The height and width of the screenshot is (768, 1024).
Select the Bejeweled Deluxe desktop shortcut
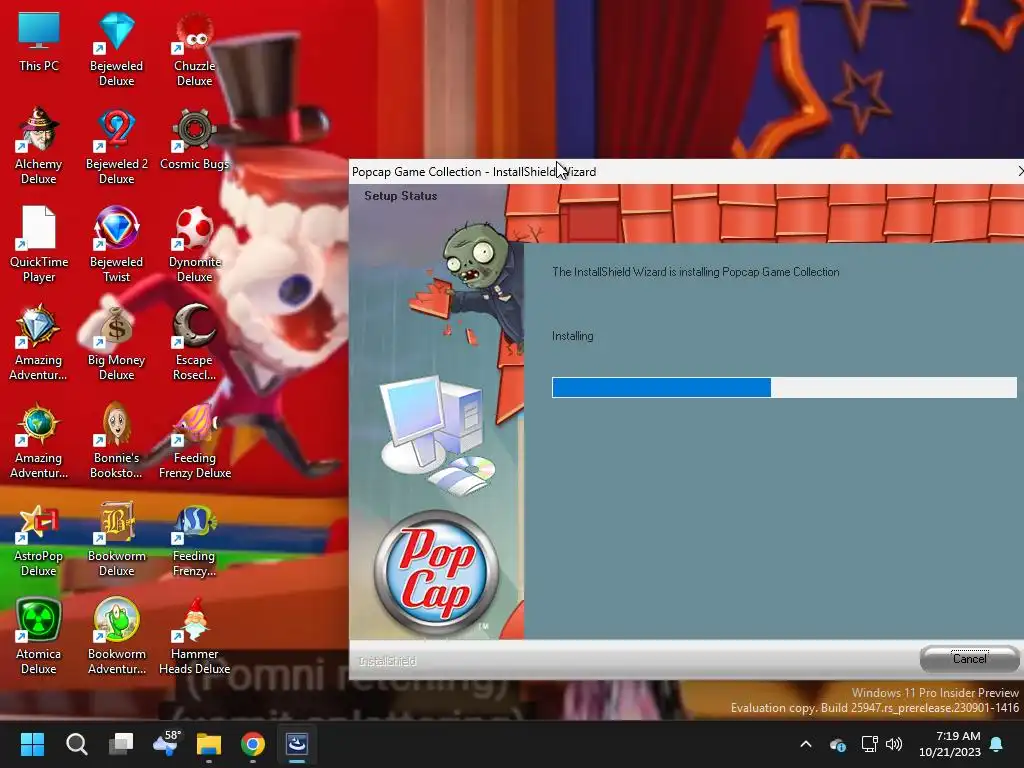[x=116, y=50]
